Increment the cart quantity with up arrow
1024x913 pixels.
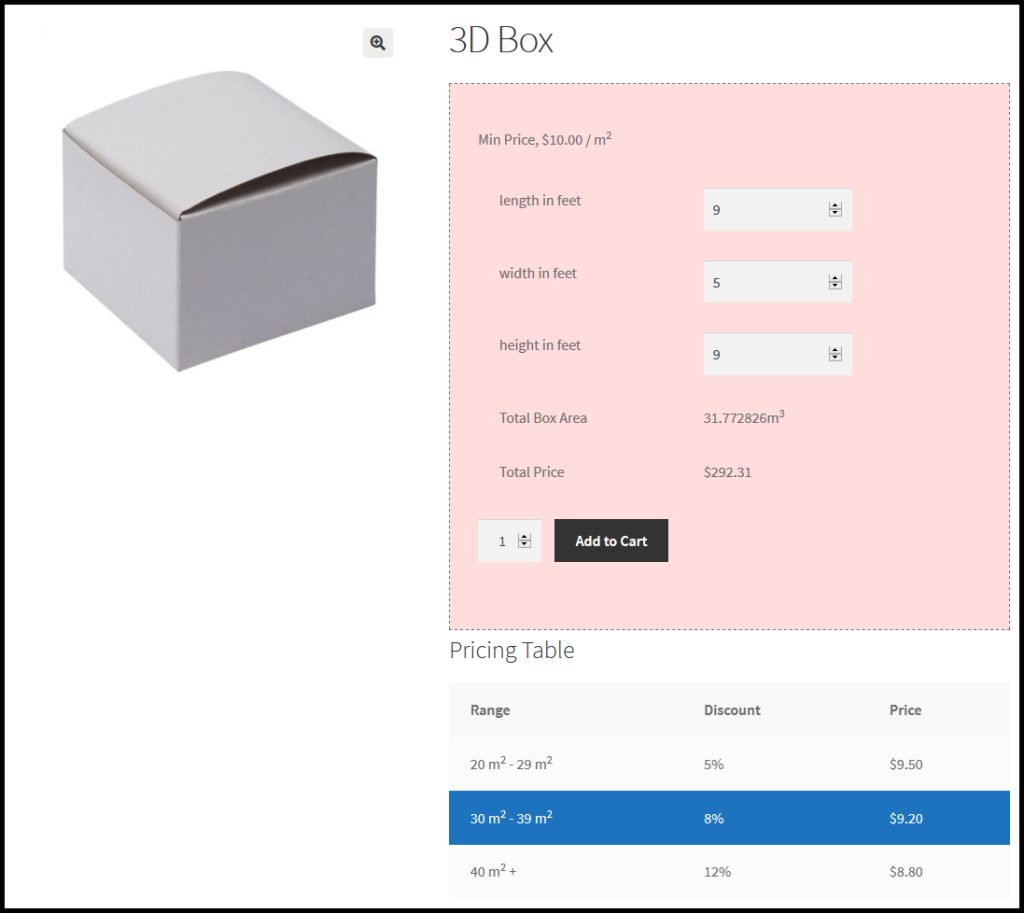[x=524, y=537]
